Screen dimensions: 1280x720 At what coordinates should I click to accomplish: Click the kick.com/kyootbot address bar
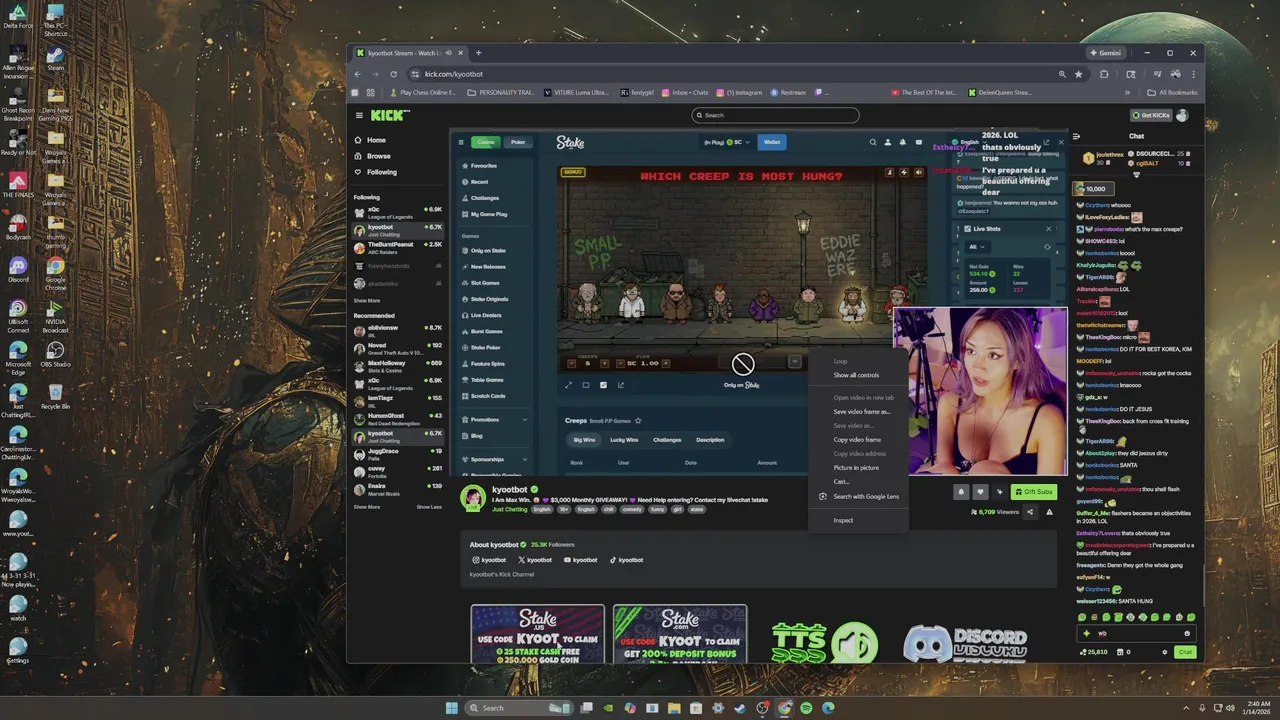[730, 74]
